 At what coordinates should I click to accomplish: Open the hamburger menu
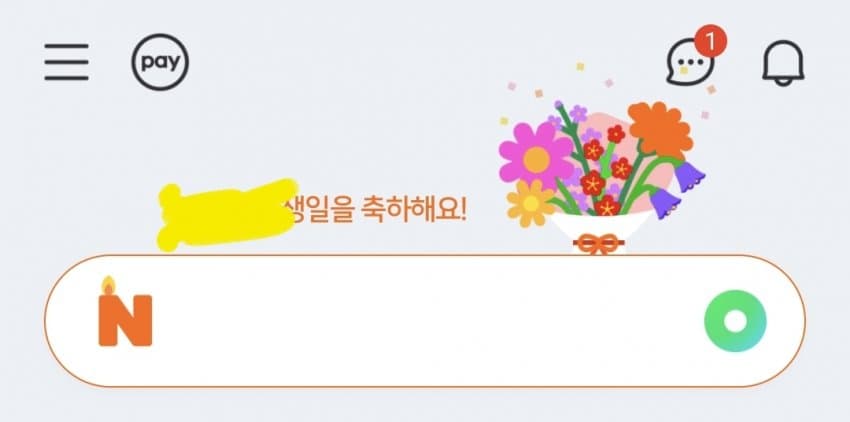66,62
